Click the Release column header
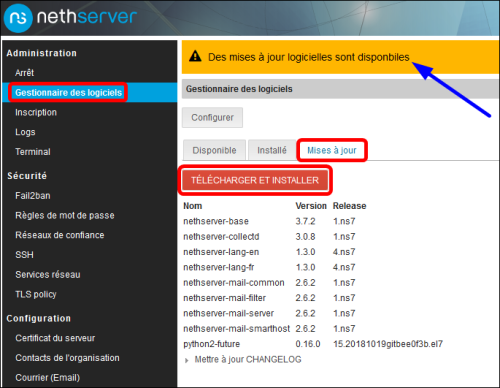The width and height of the screenshot is (500, 388). (x=349, y=206)
